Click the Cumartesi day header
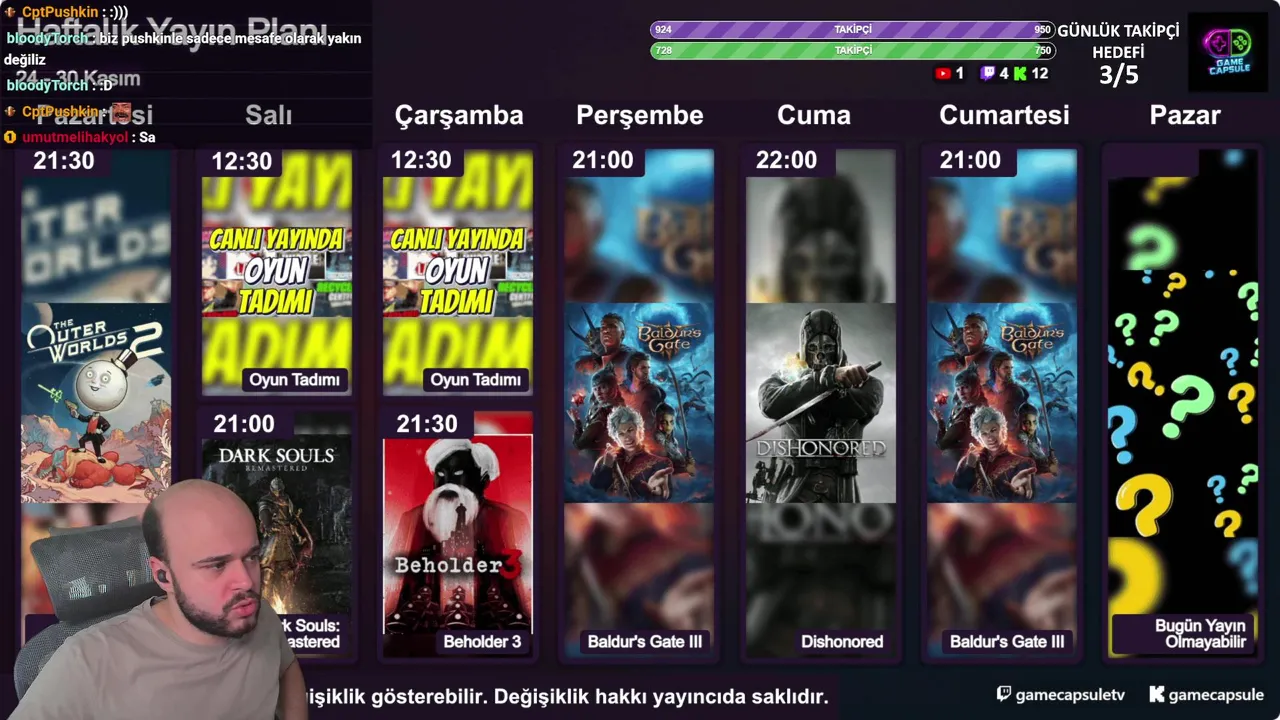The image size is (1280, 720). 1004,115
